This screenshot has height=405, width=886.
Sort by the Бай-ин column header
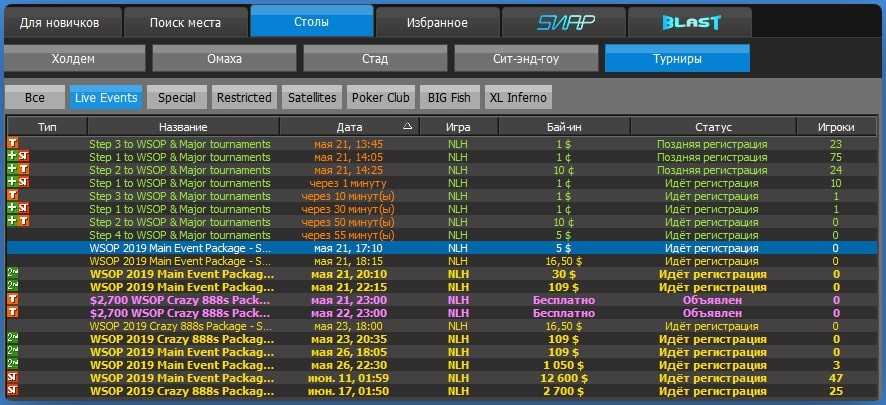(x=564, y=127)
